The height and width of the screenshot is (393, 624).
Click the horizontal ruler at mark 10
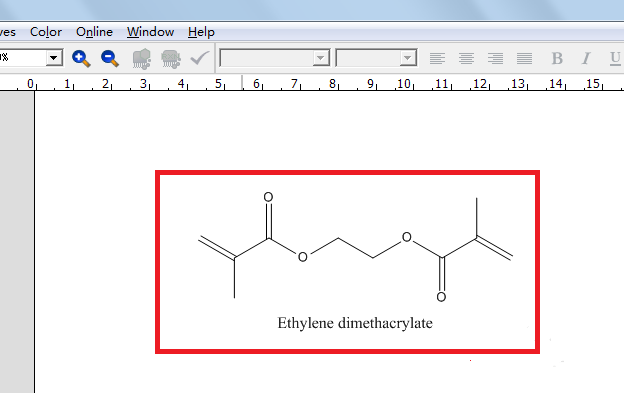coord(405,84)
